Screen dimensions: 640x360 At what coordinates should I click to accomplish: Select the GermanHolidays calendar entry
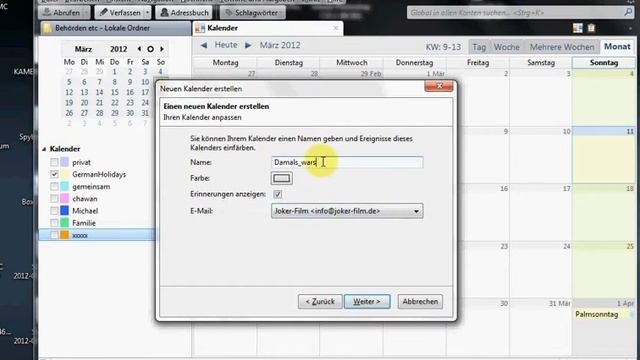(x=99, y=174)
